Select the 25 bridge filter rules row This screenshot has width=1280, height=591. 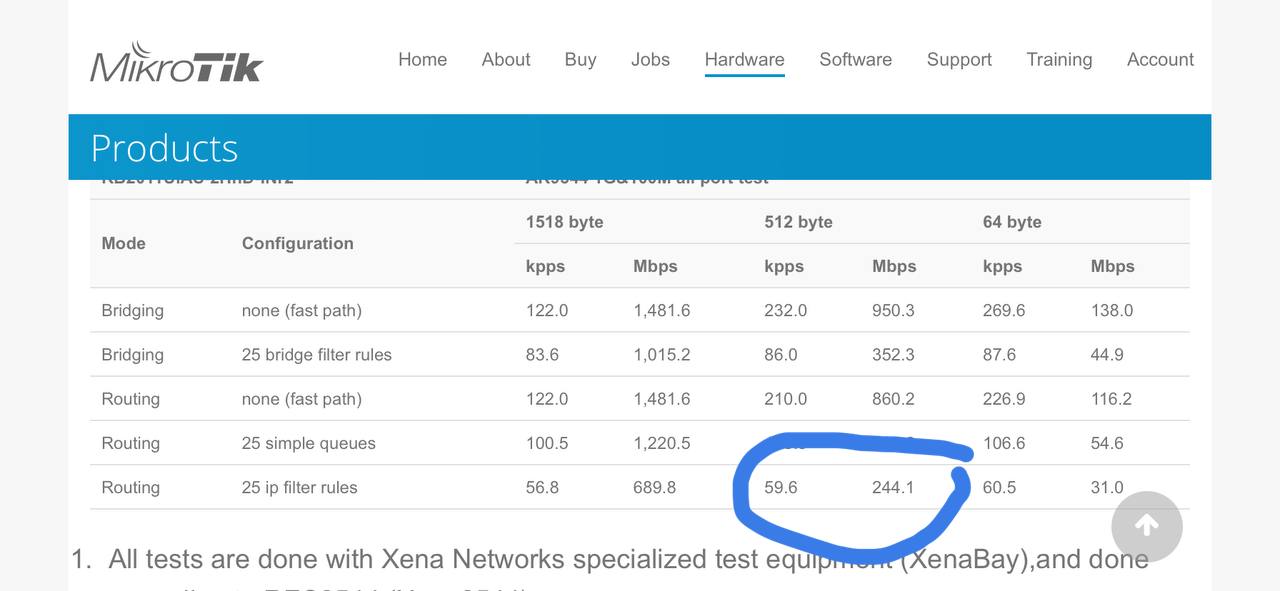[x=640, y=354]
